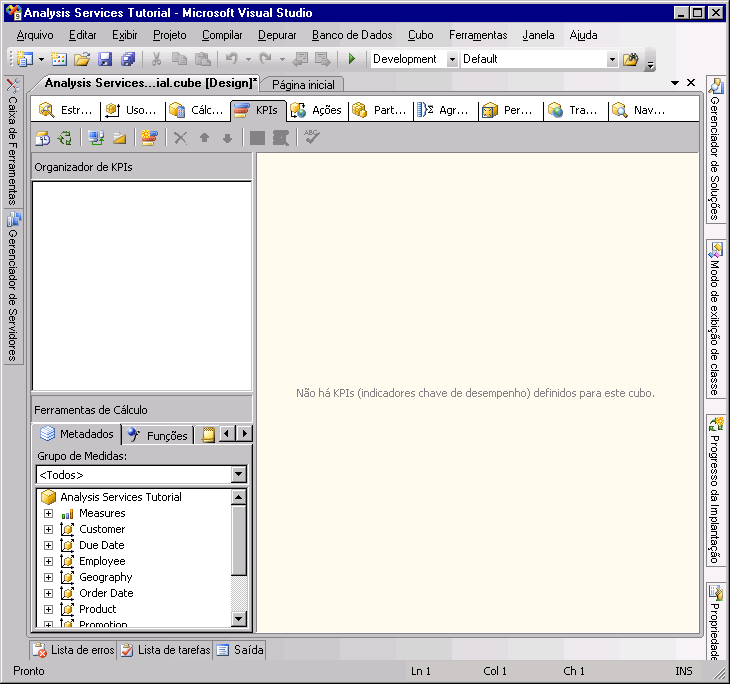Screen dimensions: 730x684
Task: Click the Reconnect icon in KPI toolbar
Action: (x=65, y=138)
